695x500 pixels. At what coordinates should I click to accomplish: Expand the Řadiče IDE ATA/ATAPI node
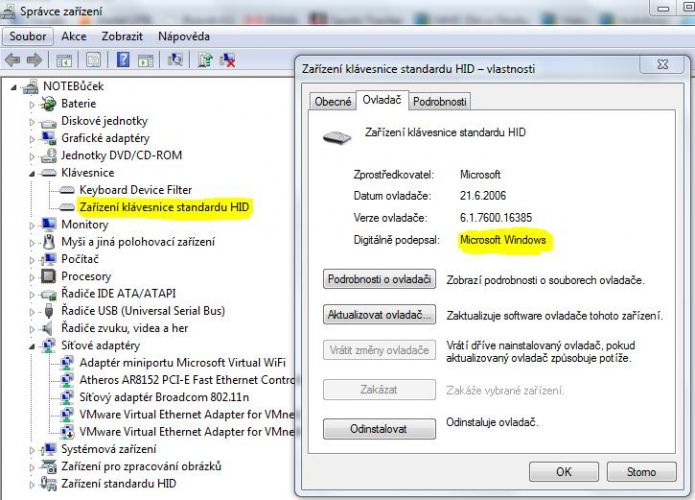[31, 294]
